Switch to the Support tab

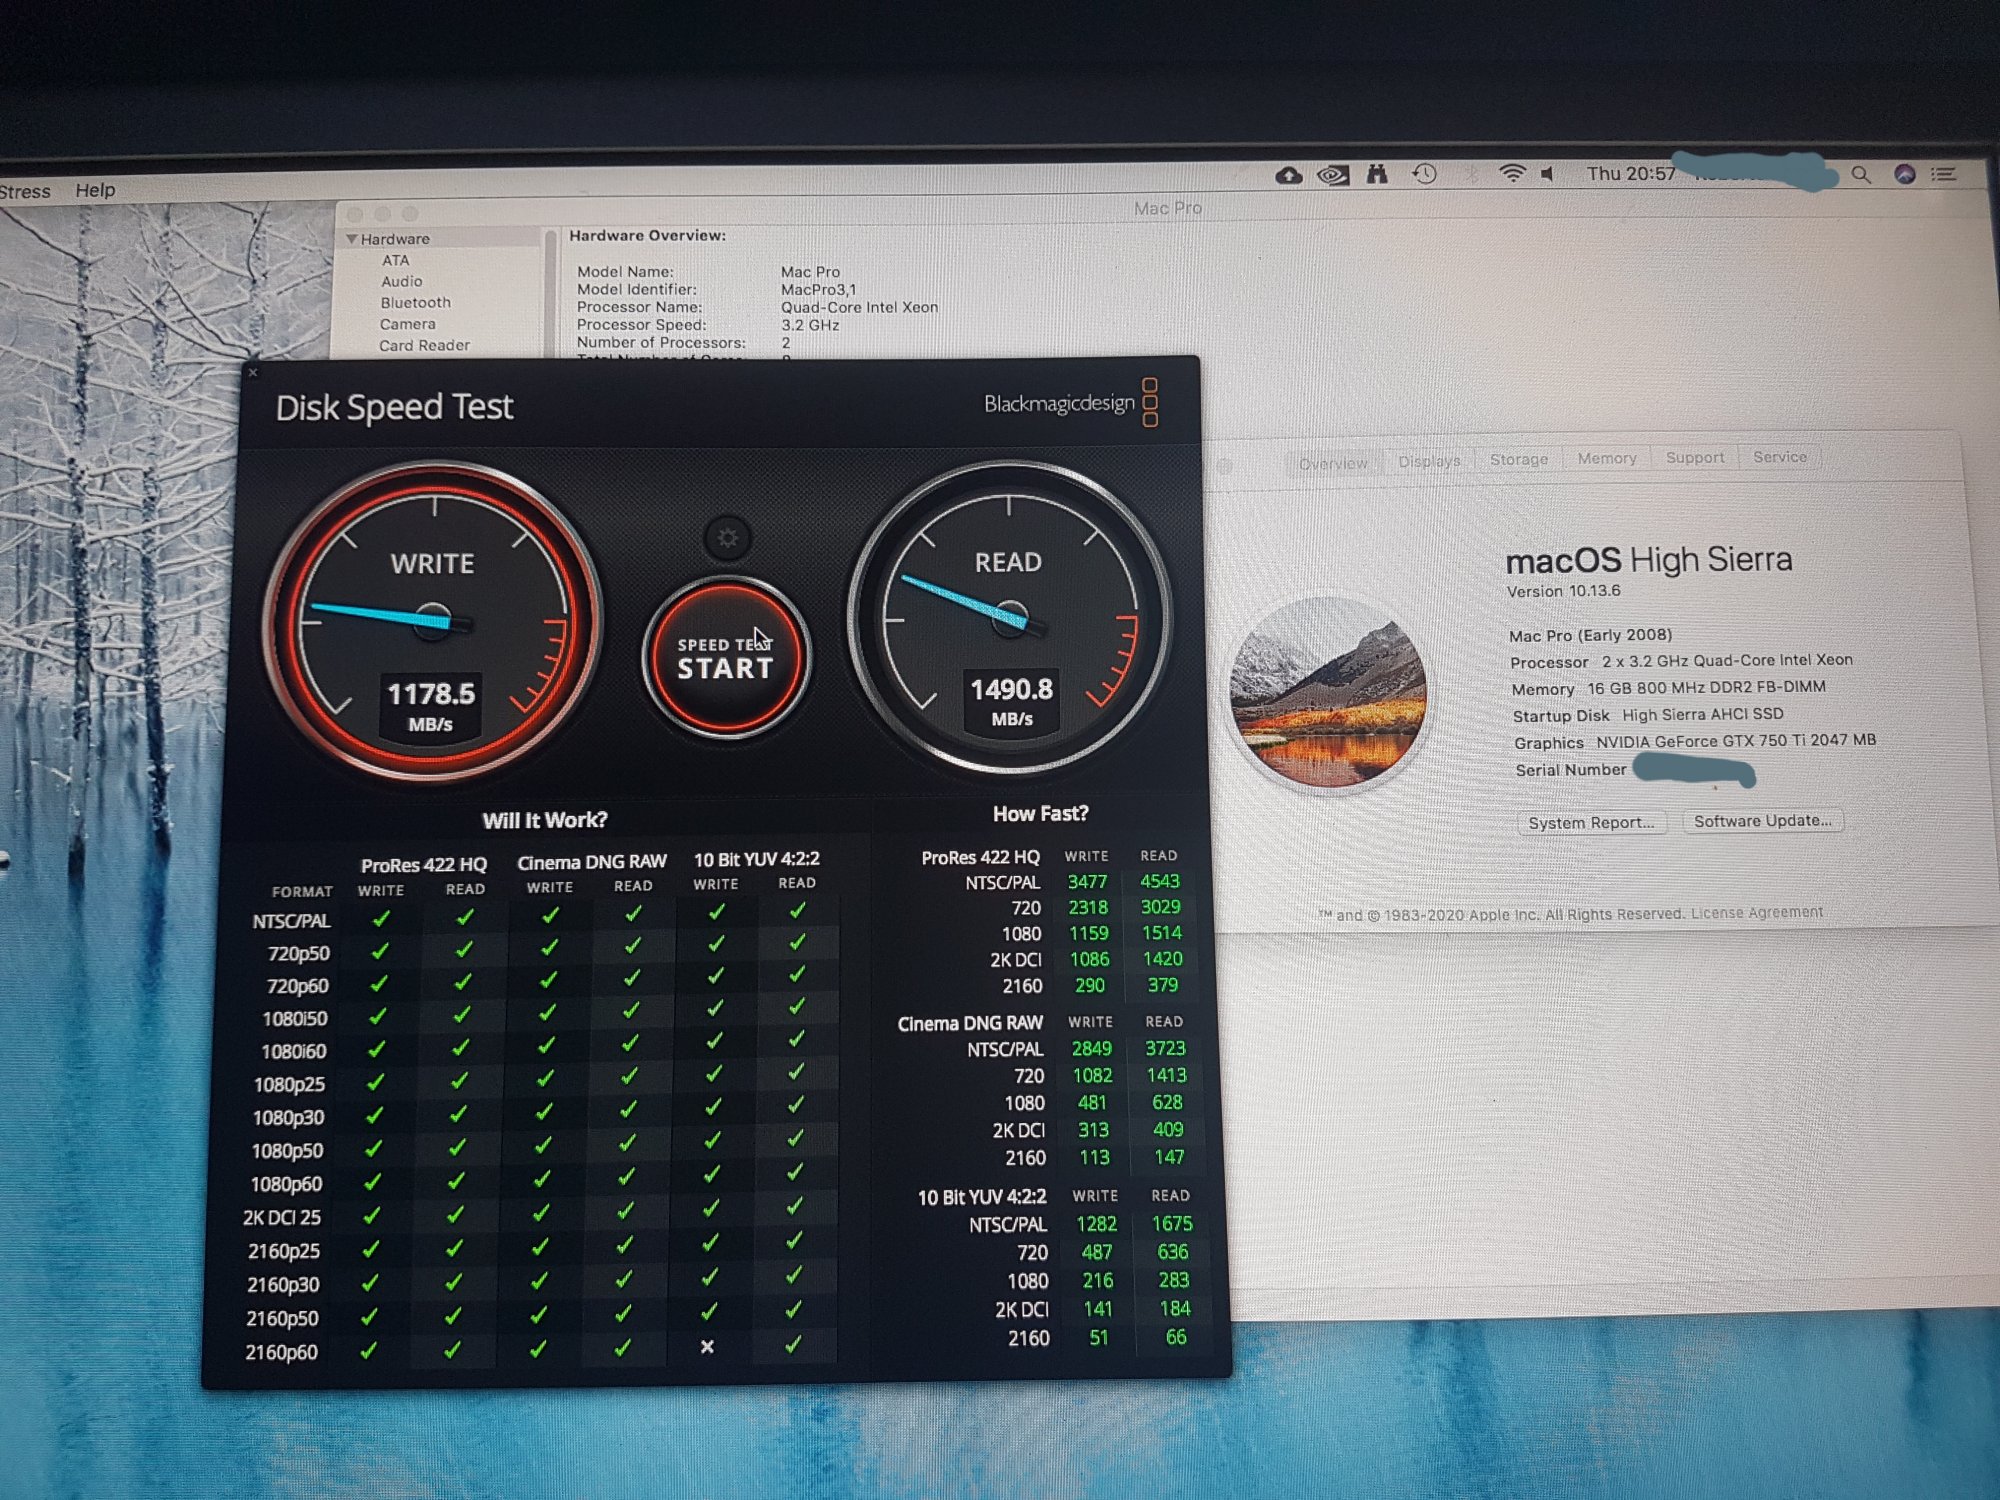[1695, 457]
